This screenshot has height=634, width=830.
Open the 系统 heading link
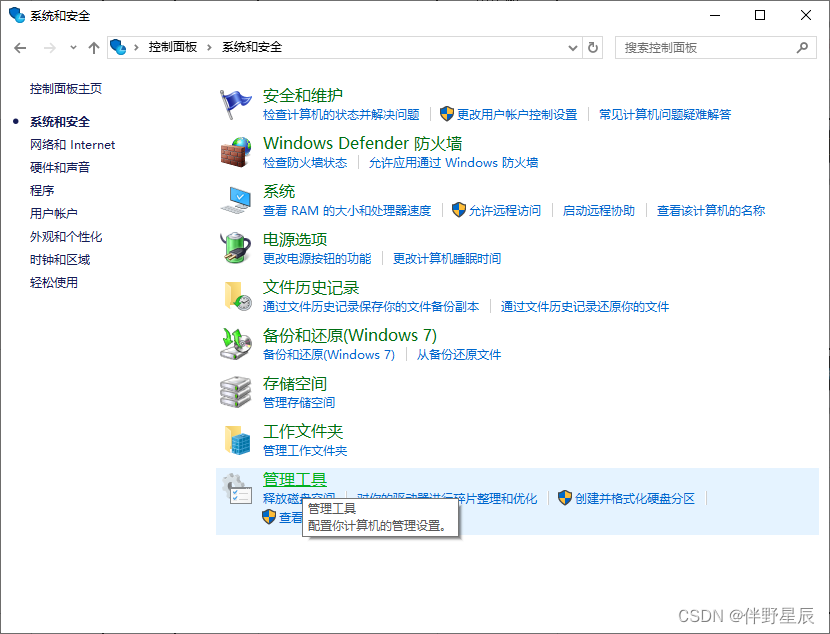click(x=279, y=191)
